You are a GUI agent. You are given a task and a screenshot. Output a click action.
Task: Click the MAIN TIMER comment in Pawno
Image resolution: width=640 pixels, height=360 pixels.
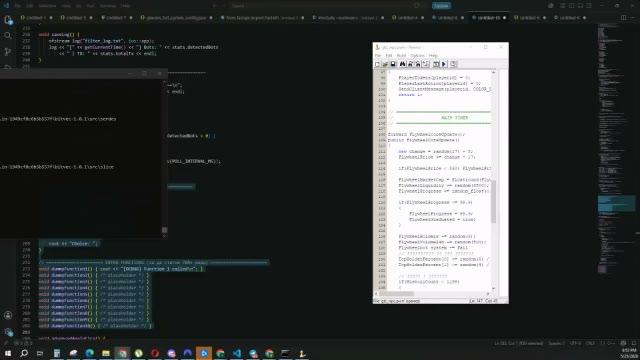[454, 118]
